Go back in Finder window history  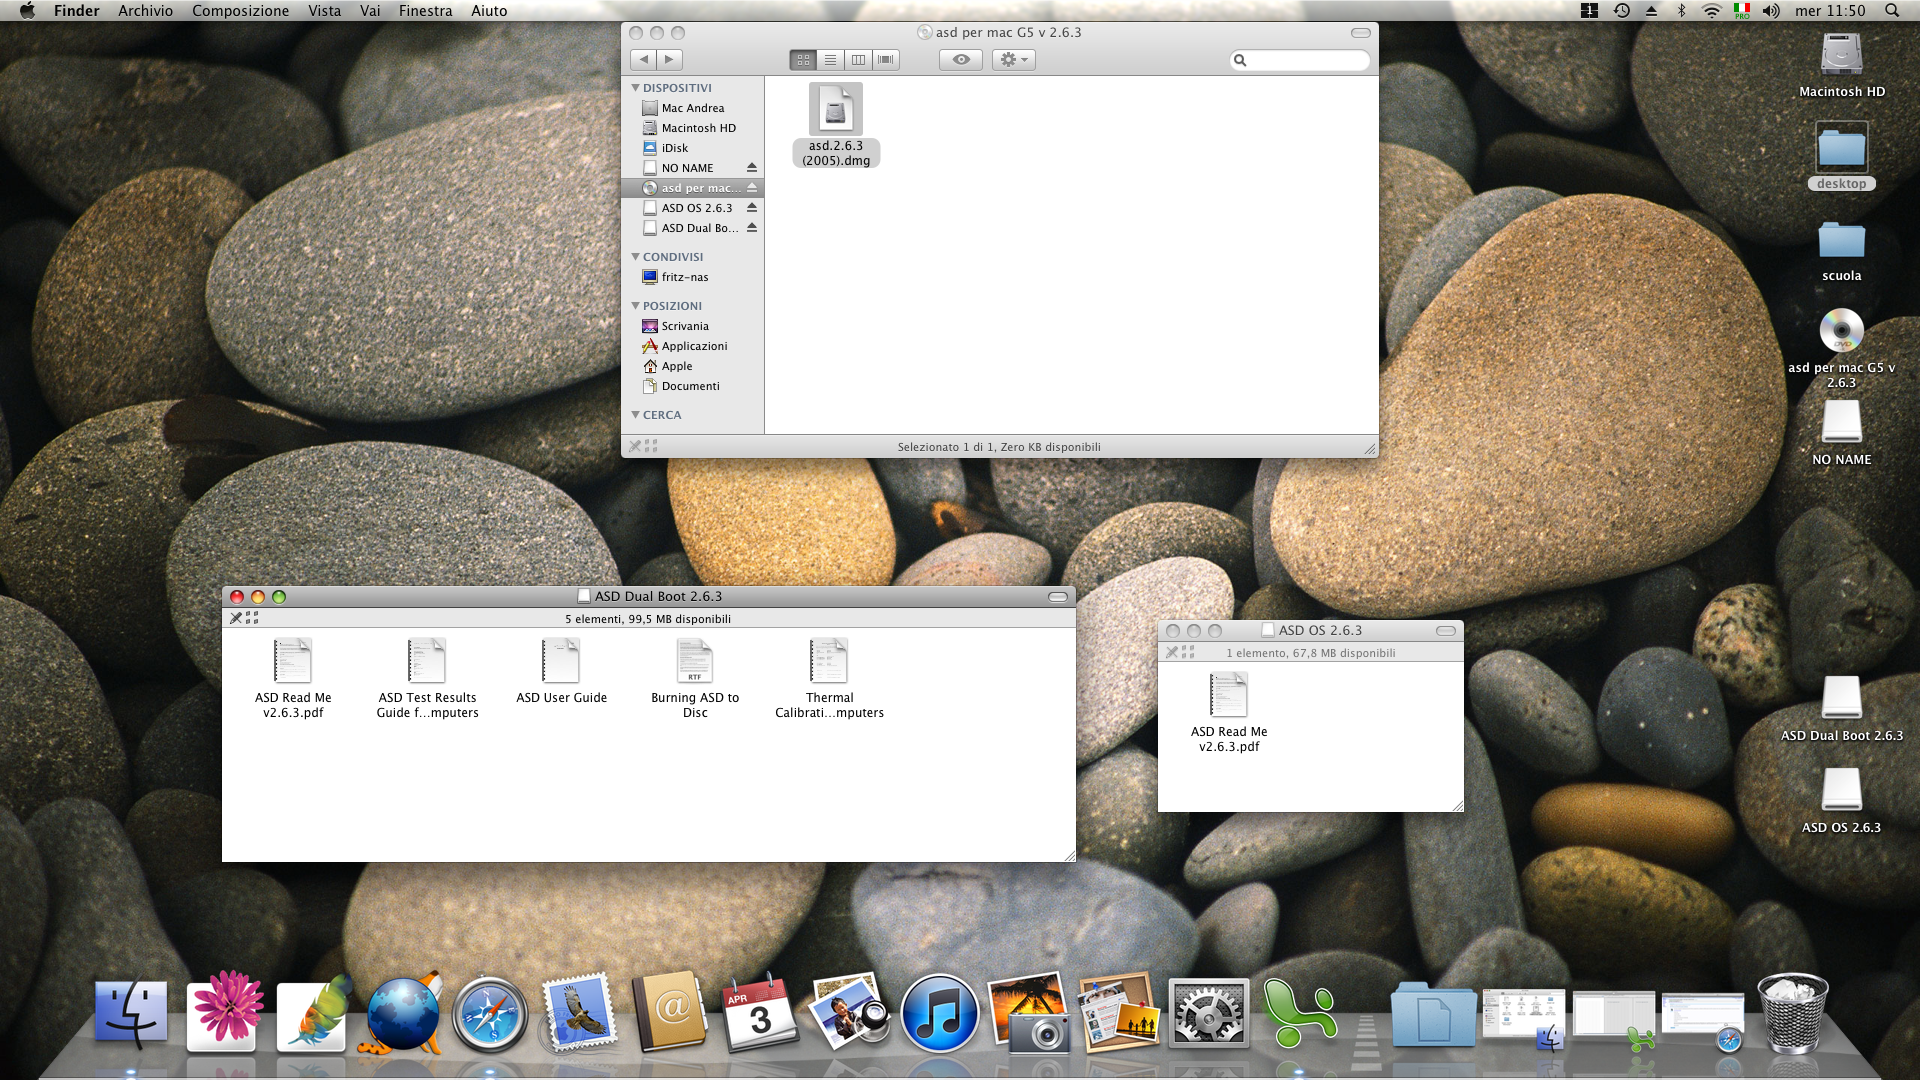(x=644, y=60)
